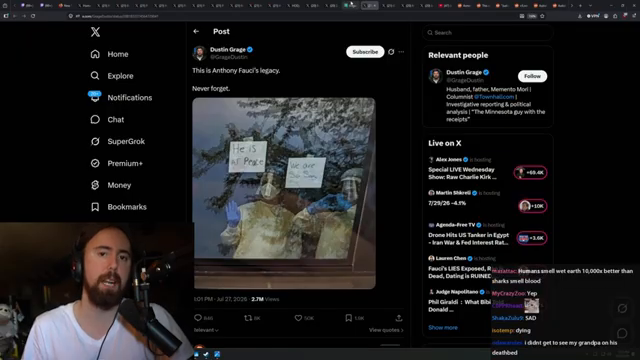Go back with the Post arrow
Screen dimensions: 640x360
[x=196, y=31]
